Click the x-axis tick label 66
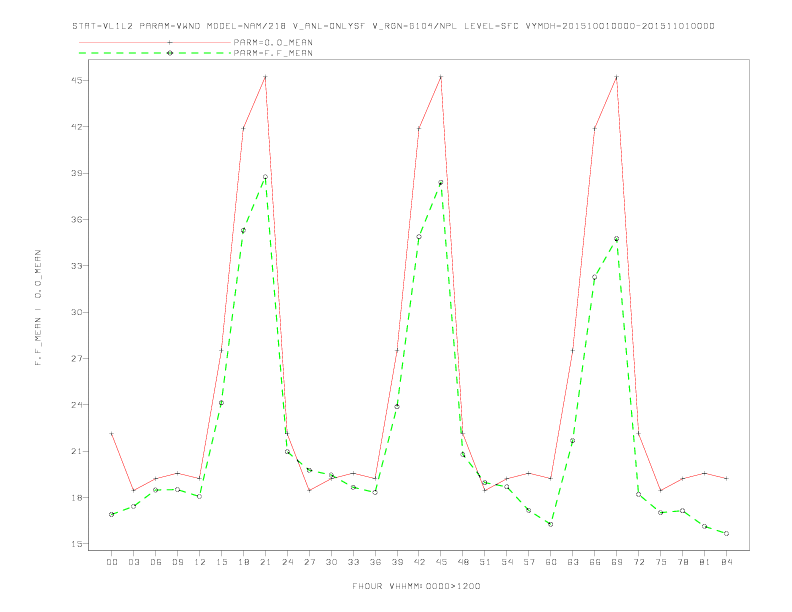This screenshot has height=612, width=792. (x=595, y=562)
